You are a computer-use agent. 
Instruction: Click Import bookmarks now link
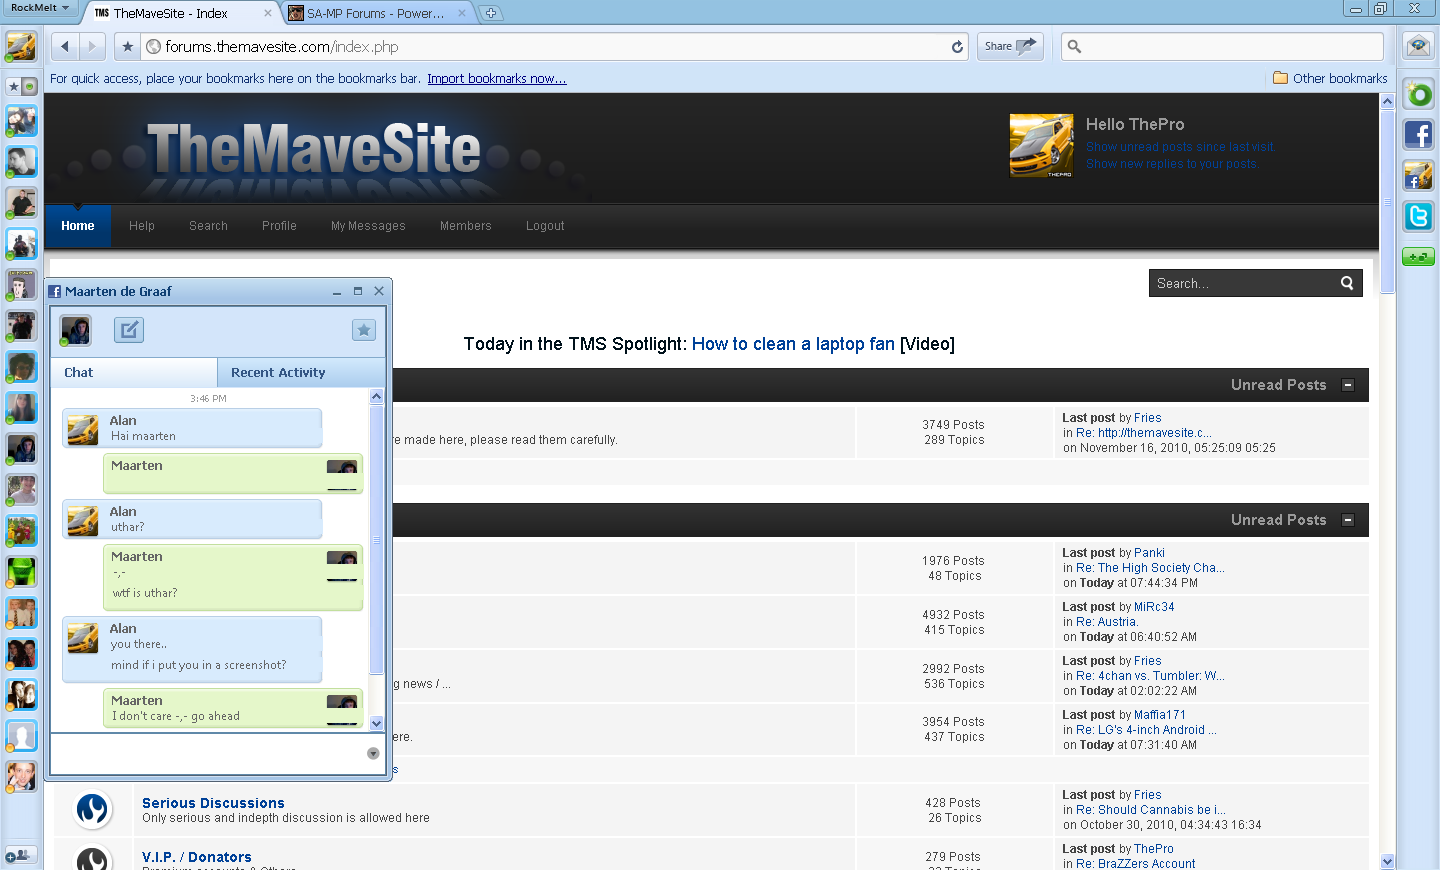497,79
